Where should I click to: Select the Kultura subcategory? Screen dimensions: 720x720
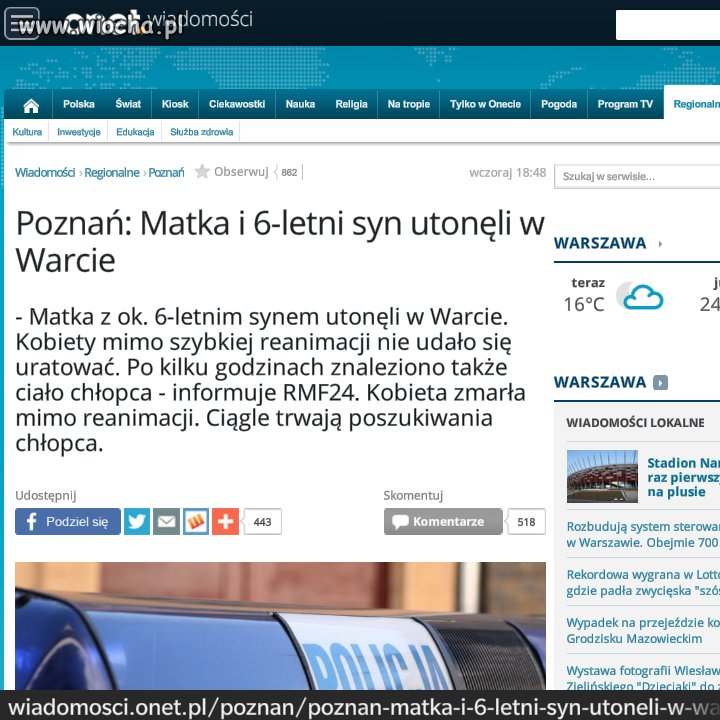(27, 132)
